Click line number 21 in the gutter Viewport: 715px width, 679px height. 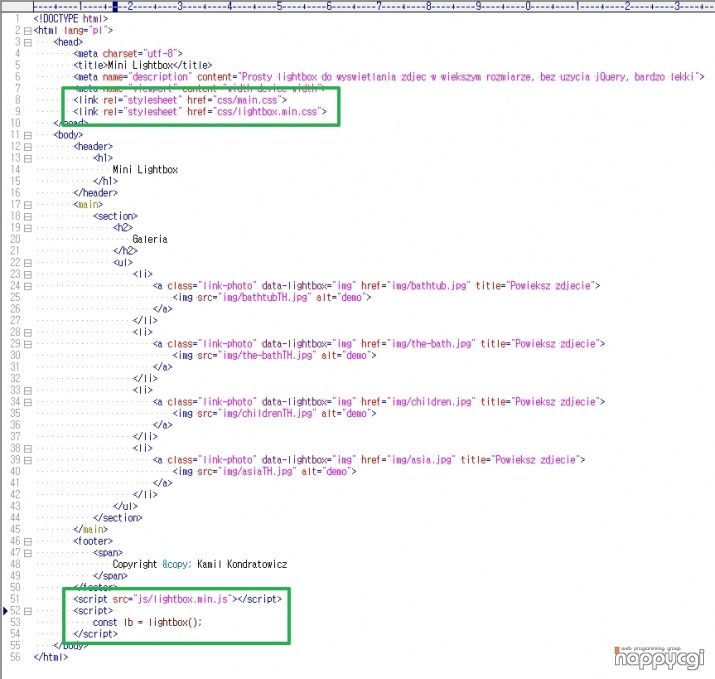coord(15,251)
